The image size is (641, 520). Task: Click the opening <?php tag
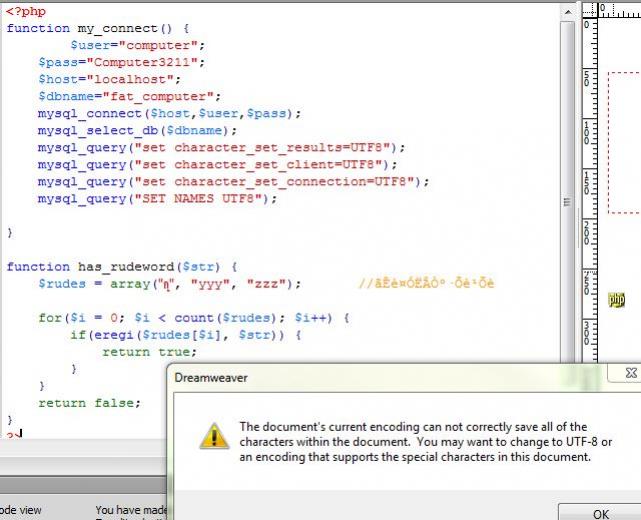25,11
